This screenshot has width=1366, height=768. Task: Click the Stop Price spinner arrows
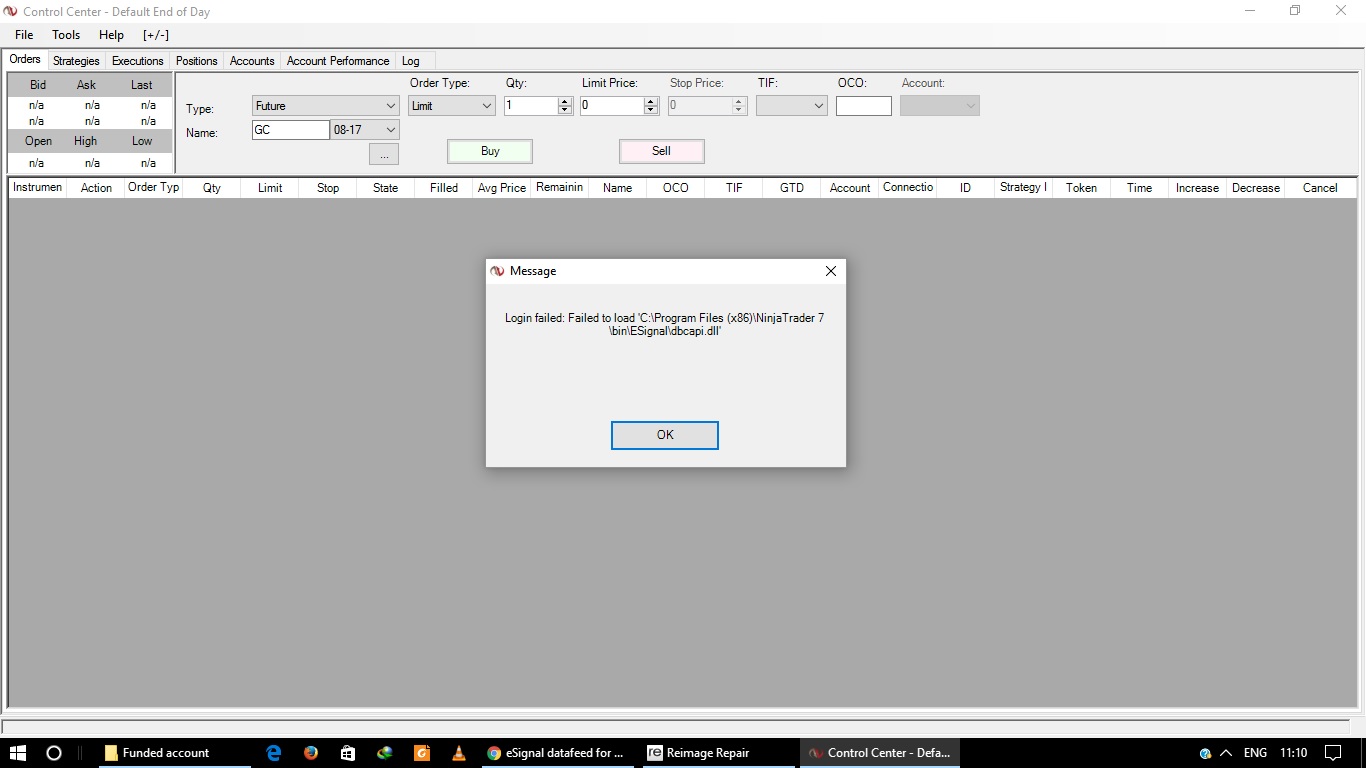coord(740,105)
